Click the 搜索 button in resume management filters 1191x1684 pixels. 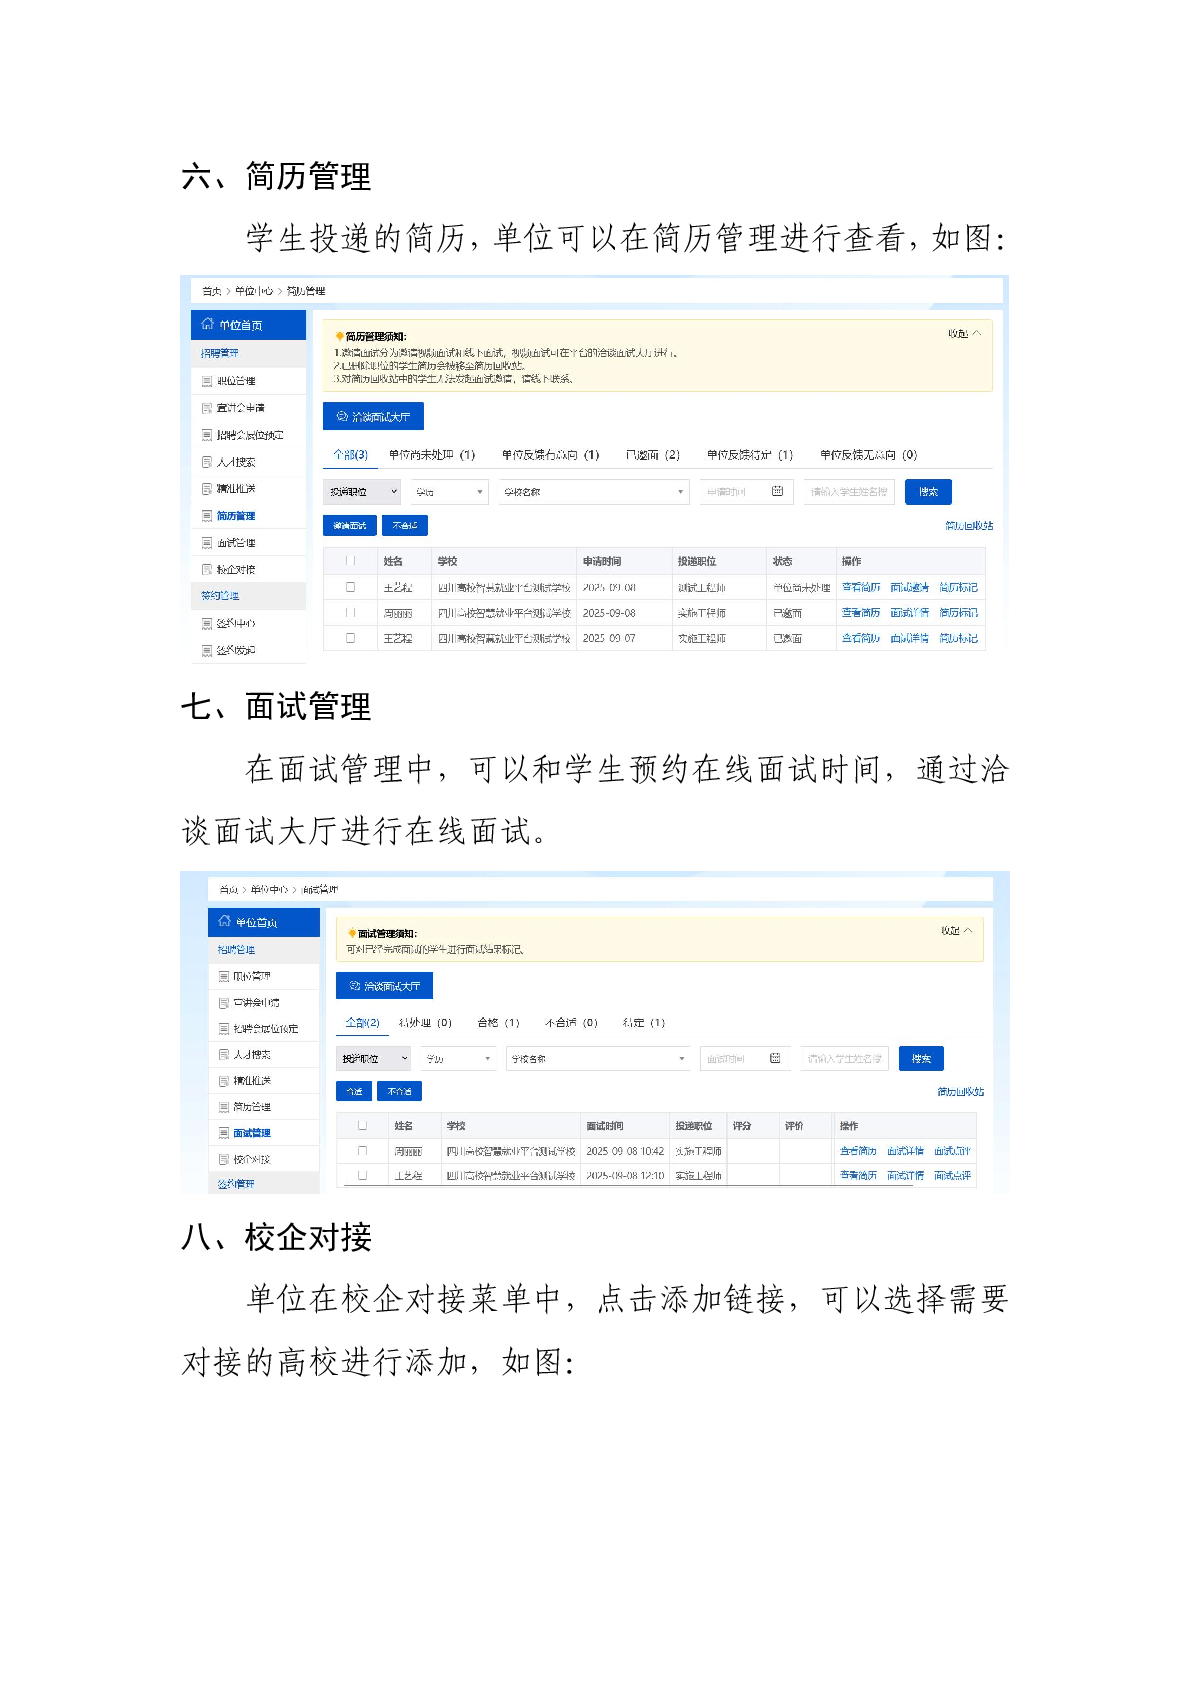point(928,492)
